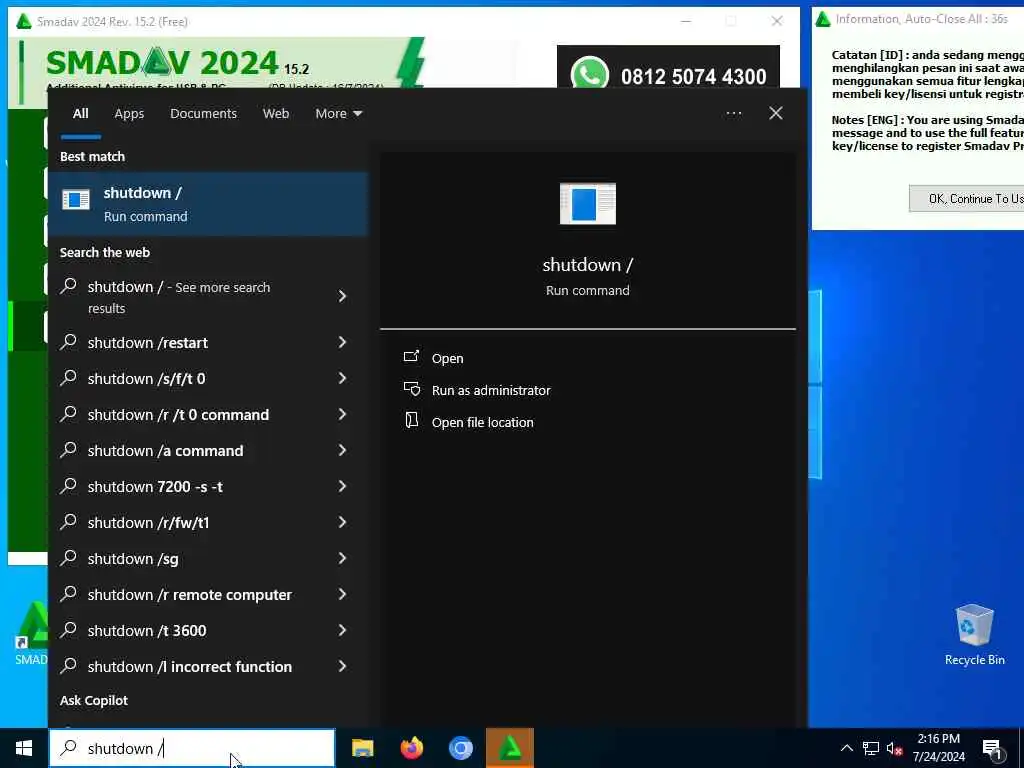
Task: Open Firefox from the taskbar
Action: (x=411, y=748)
